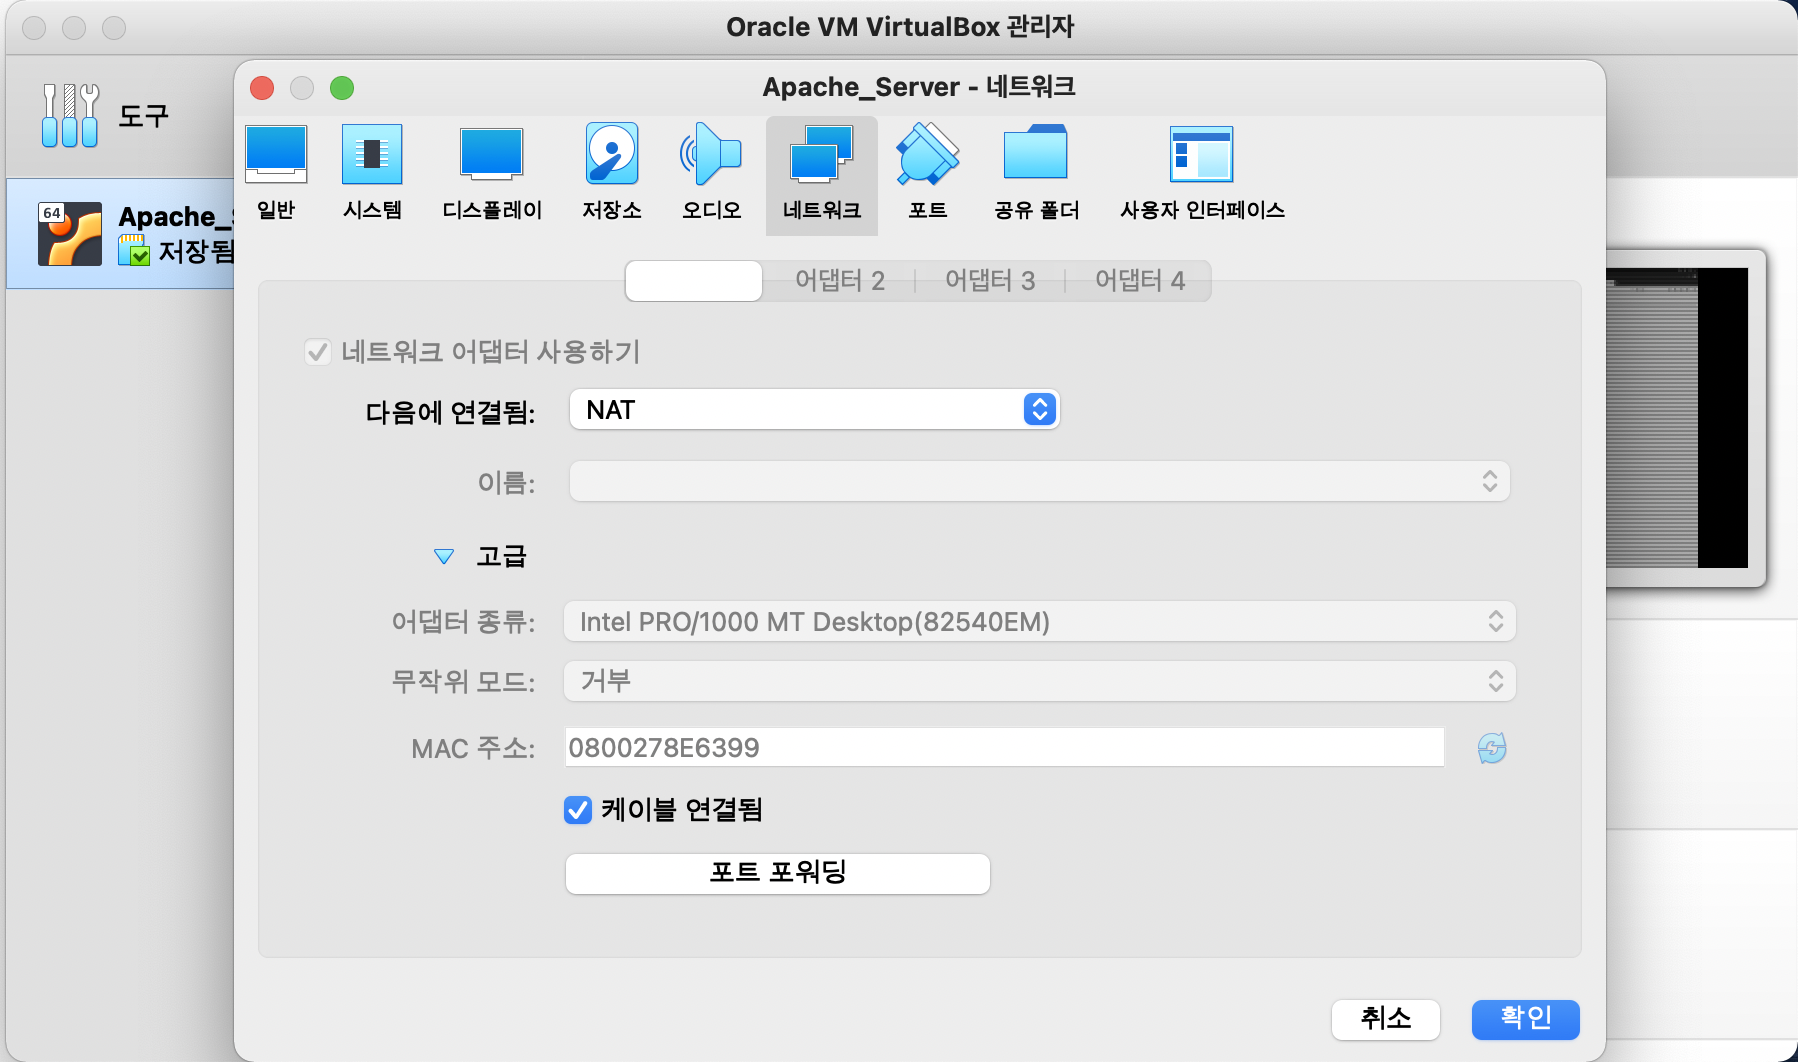
Task: Click the VM preview thumbnail in Manager window
Action: 1678,418
